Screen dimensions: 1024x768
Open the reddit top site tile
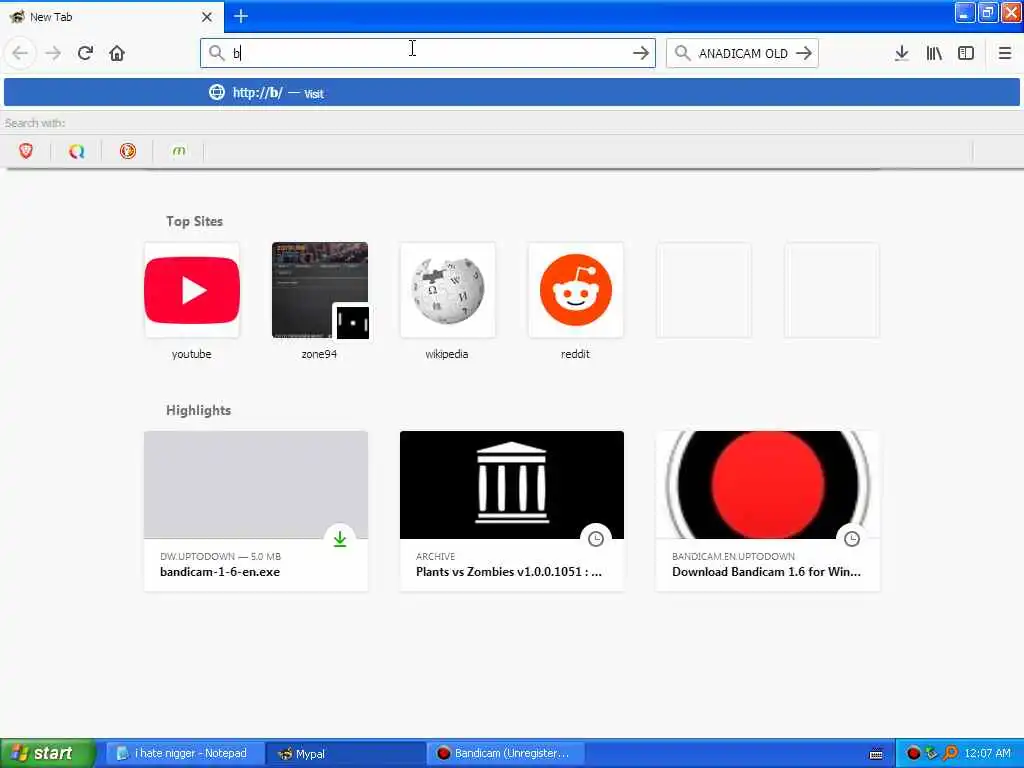[575, 290]
